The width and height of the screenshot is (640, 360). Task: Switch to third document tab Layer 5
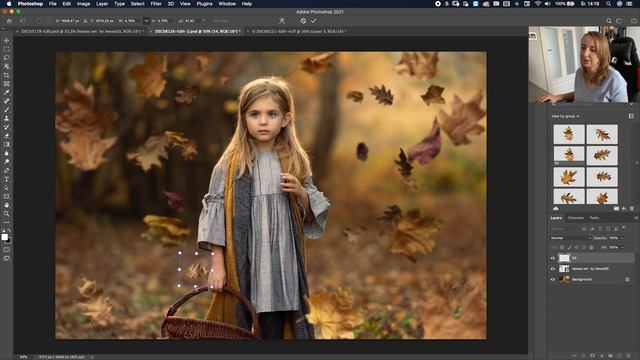click(298, 31)
